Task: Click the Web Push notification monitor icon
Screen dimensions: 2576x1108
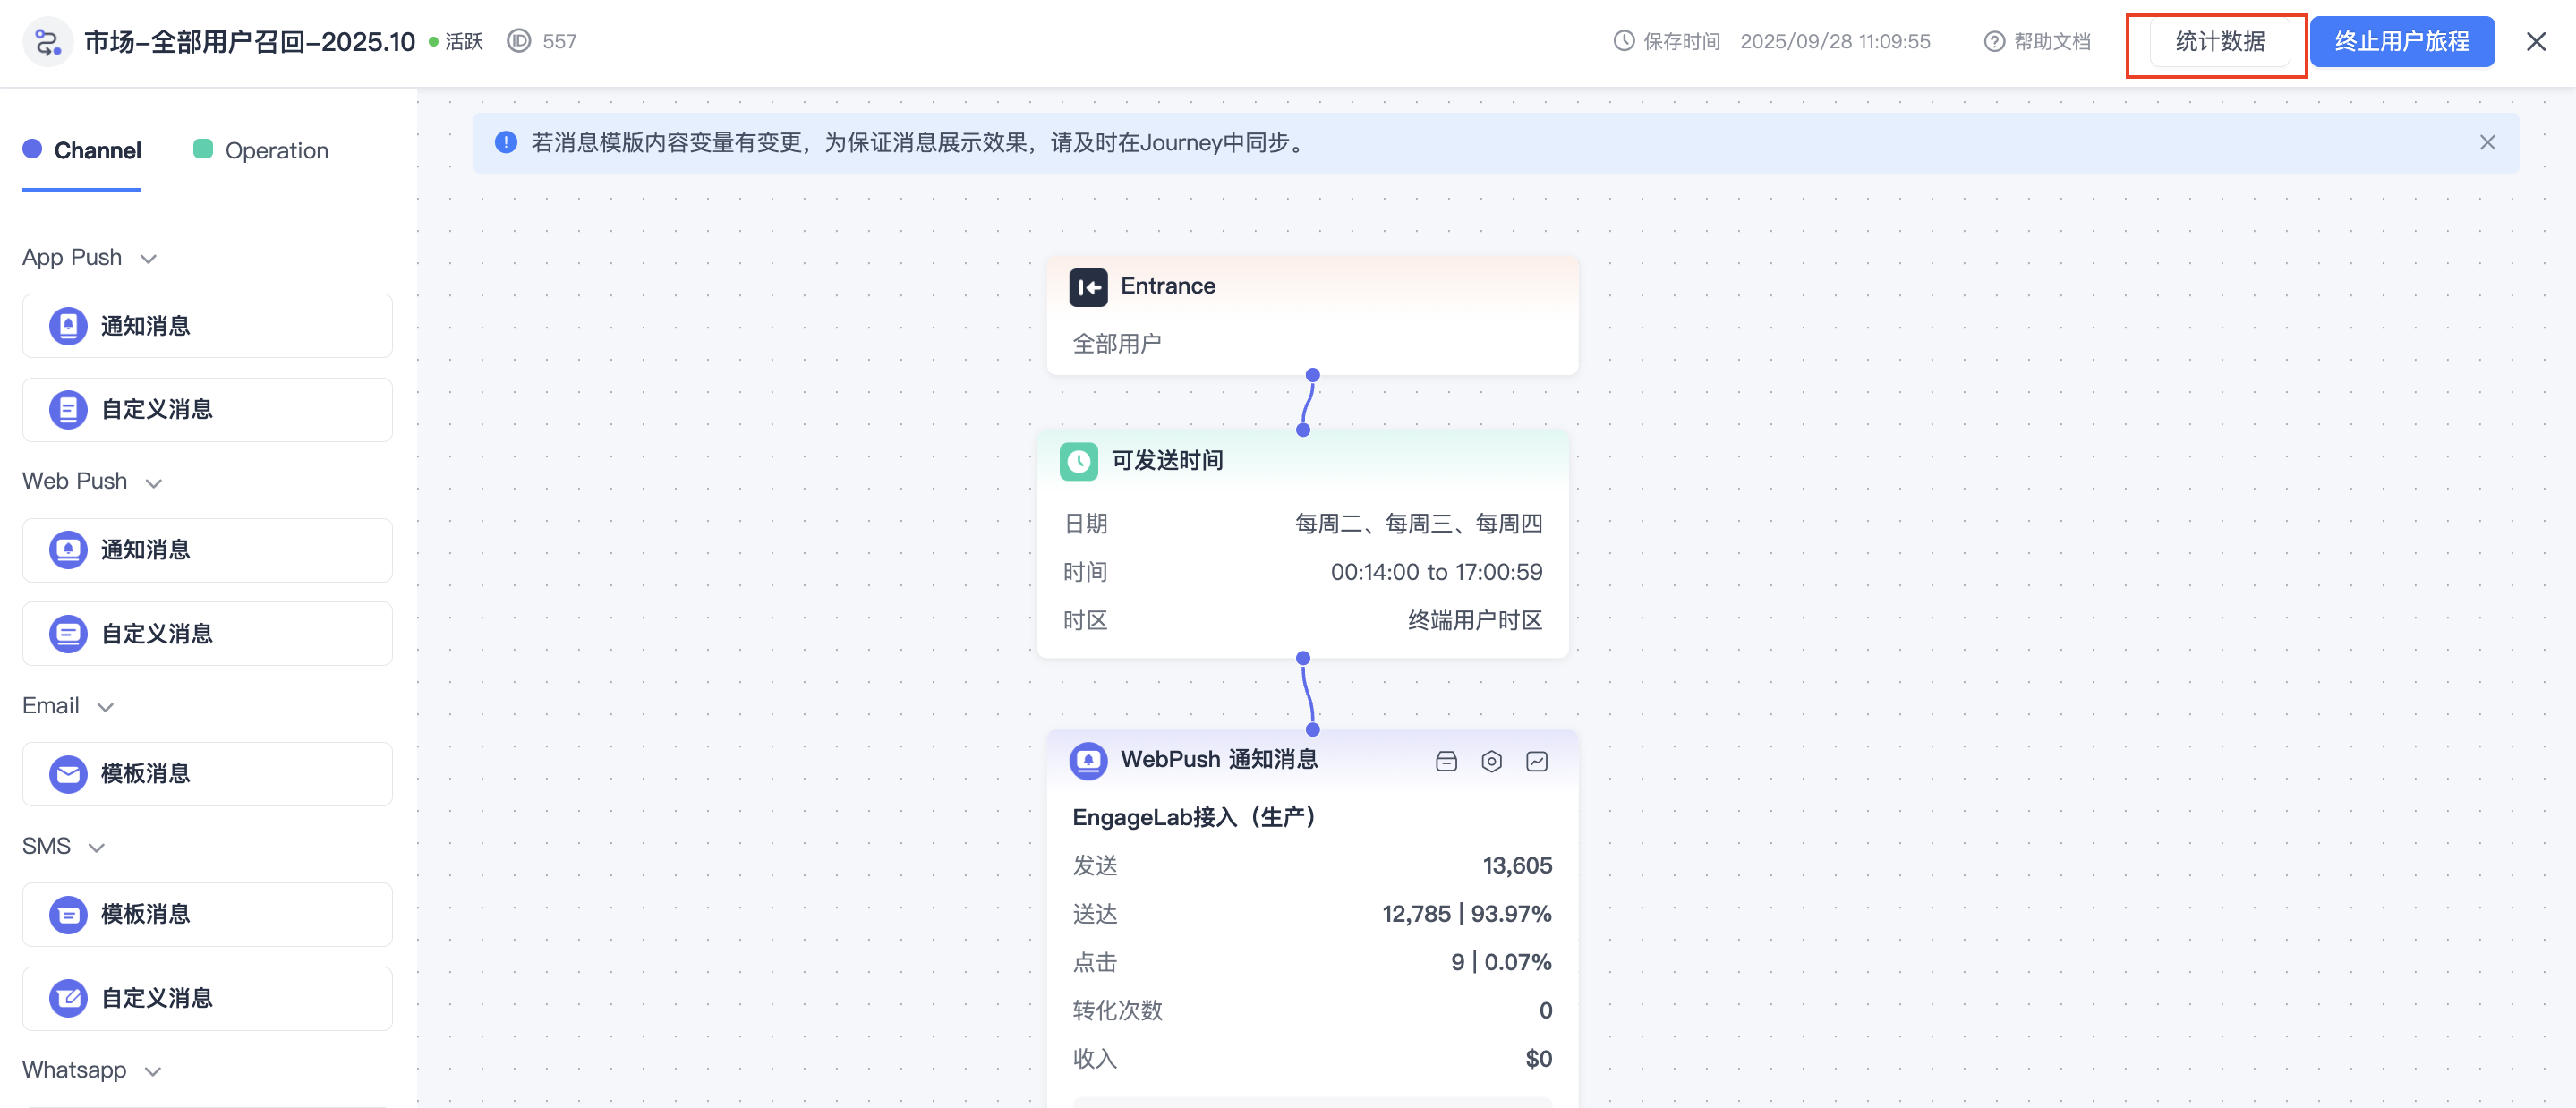Action: [x=68, y=549]
